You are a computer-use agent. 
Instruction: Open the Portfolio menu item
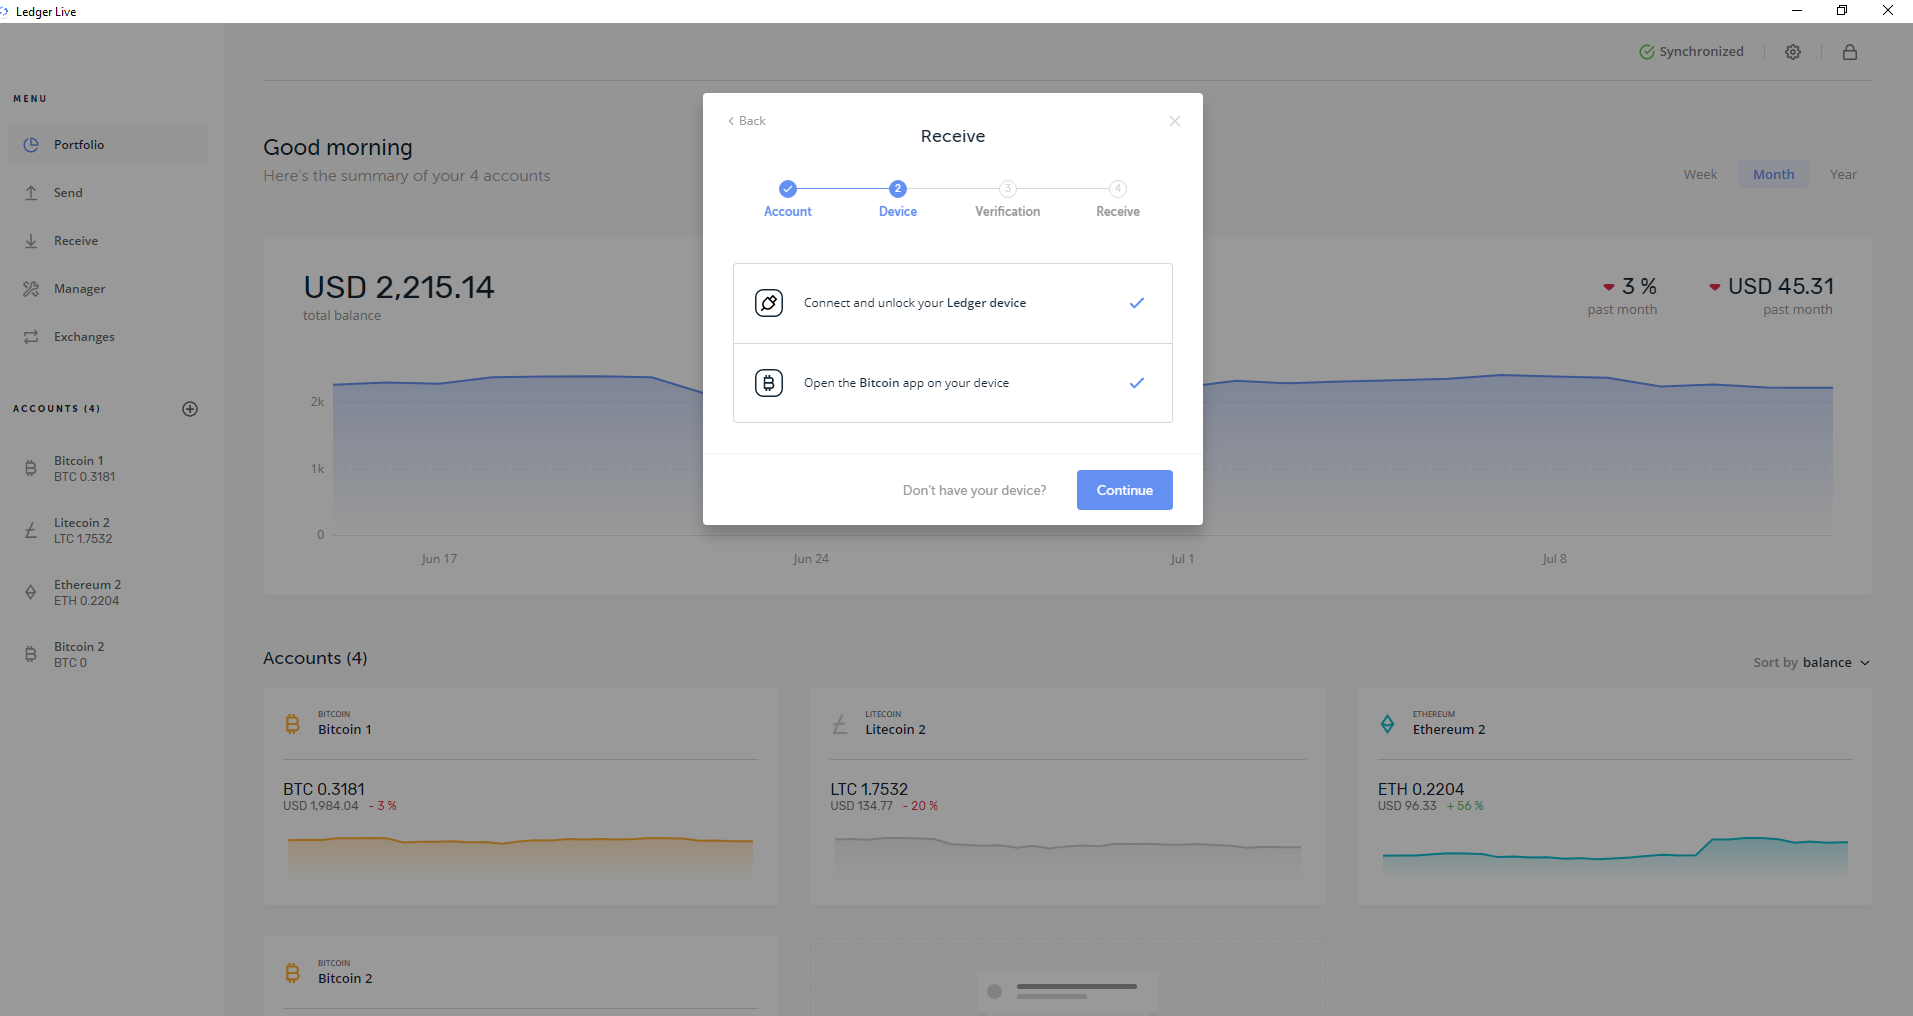coord(108,145)
